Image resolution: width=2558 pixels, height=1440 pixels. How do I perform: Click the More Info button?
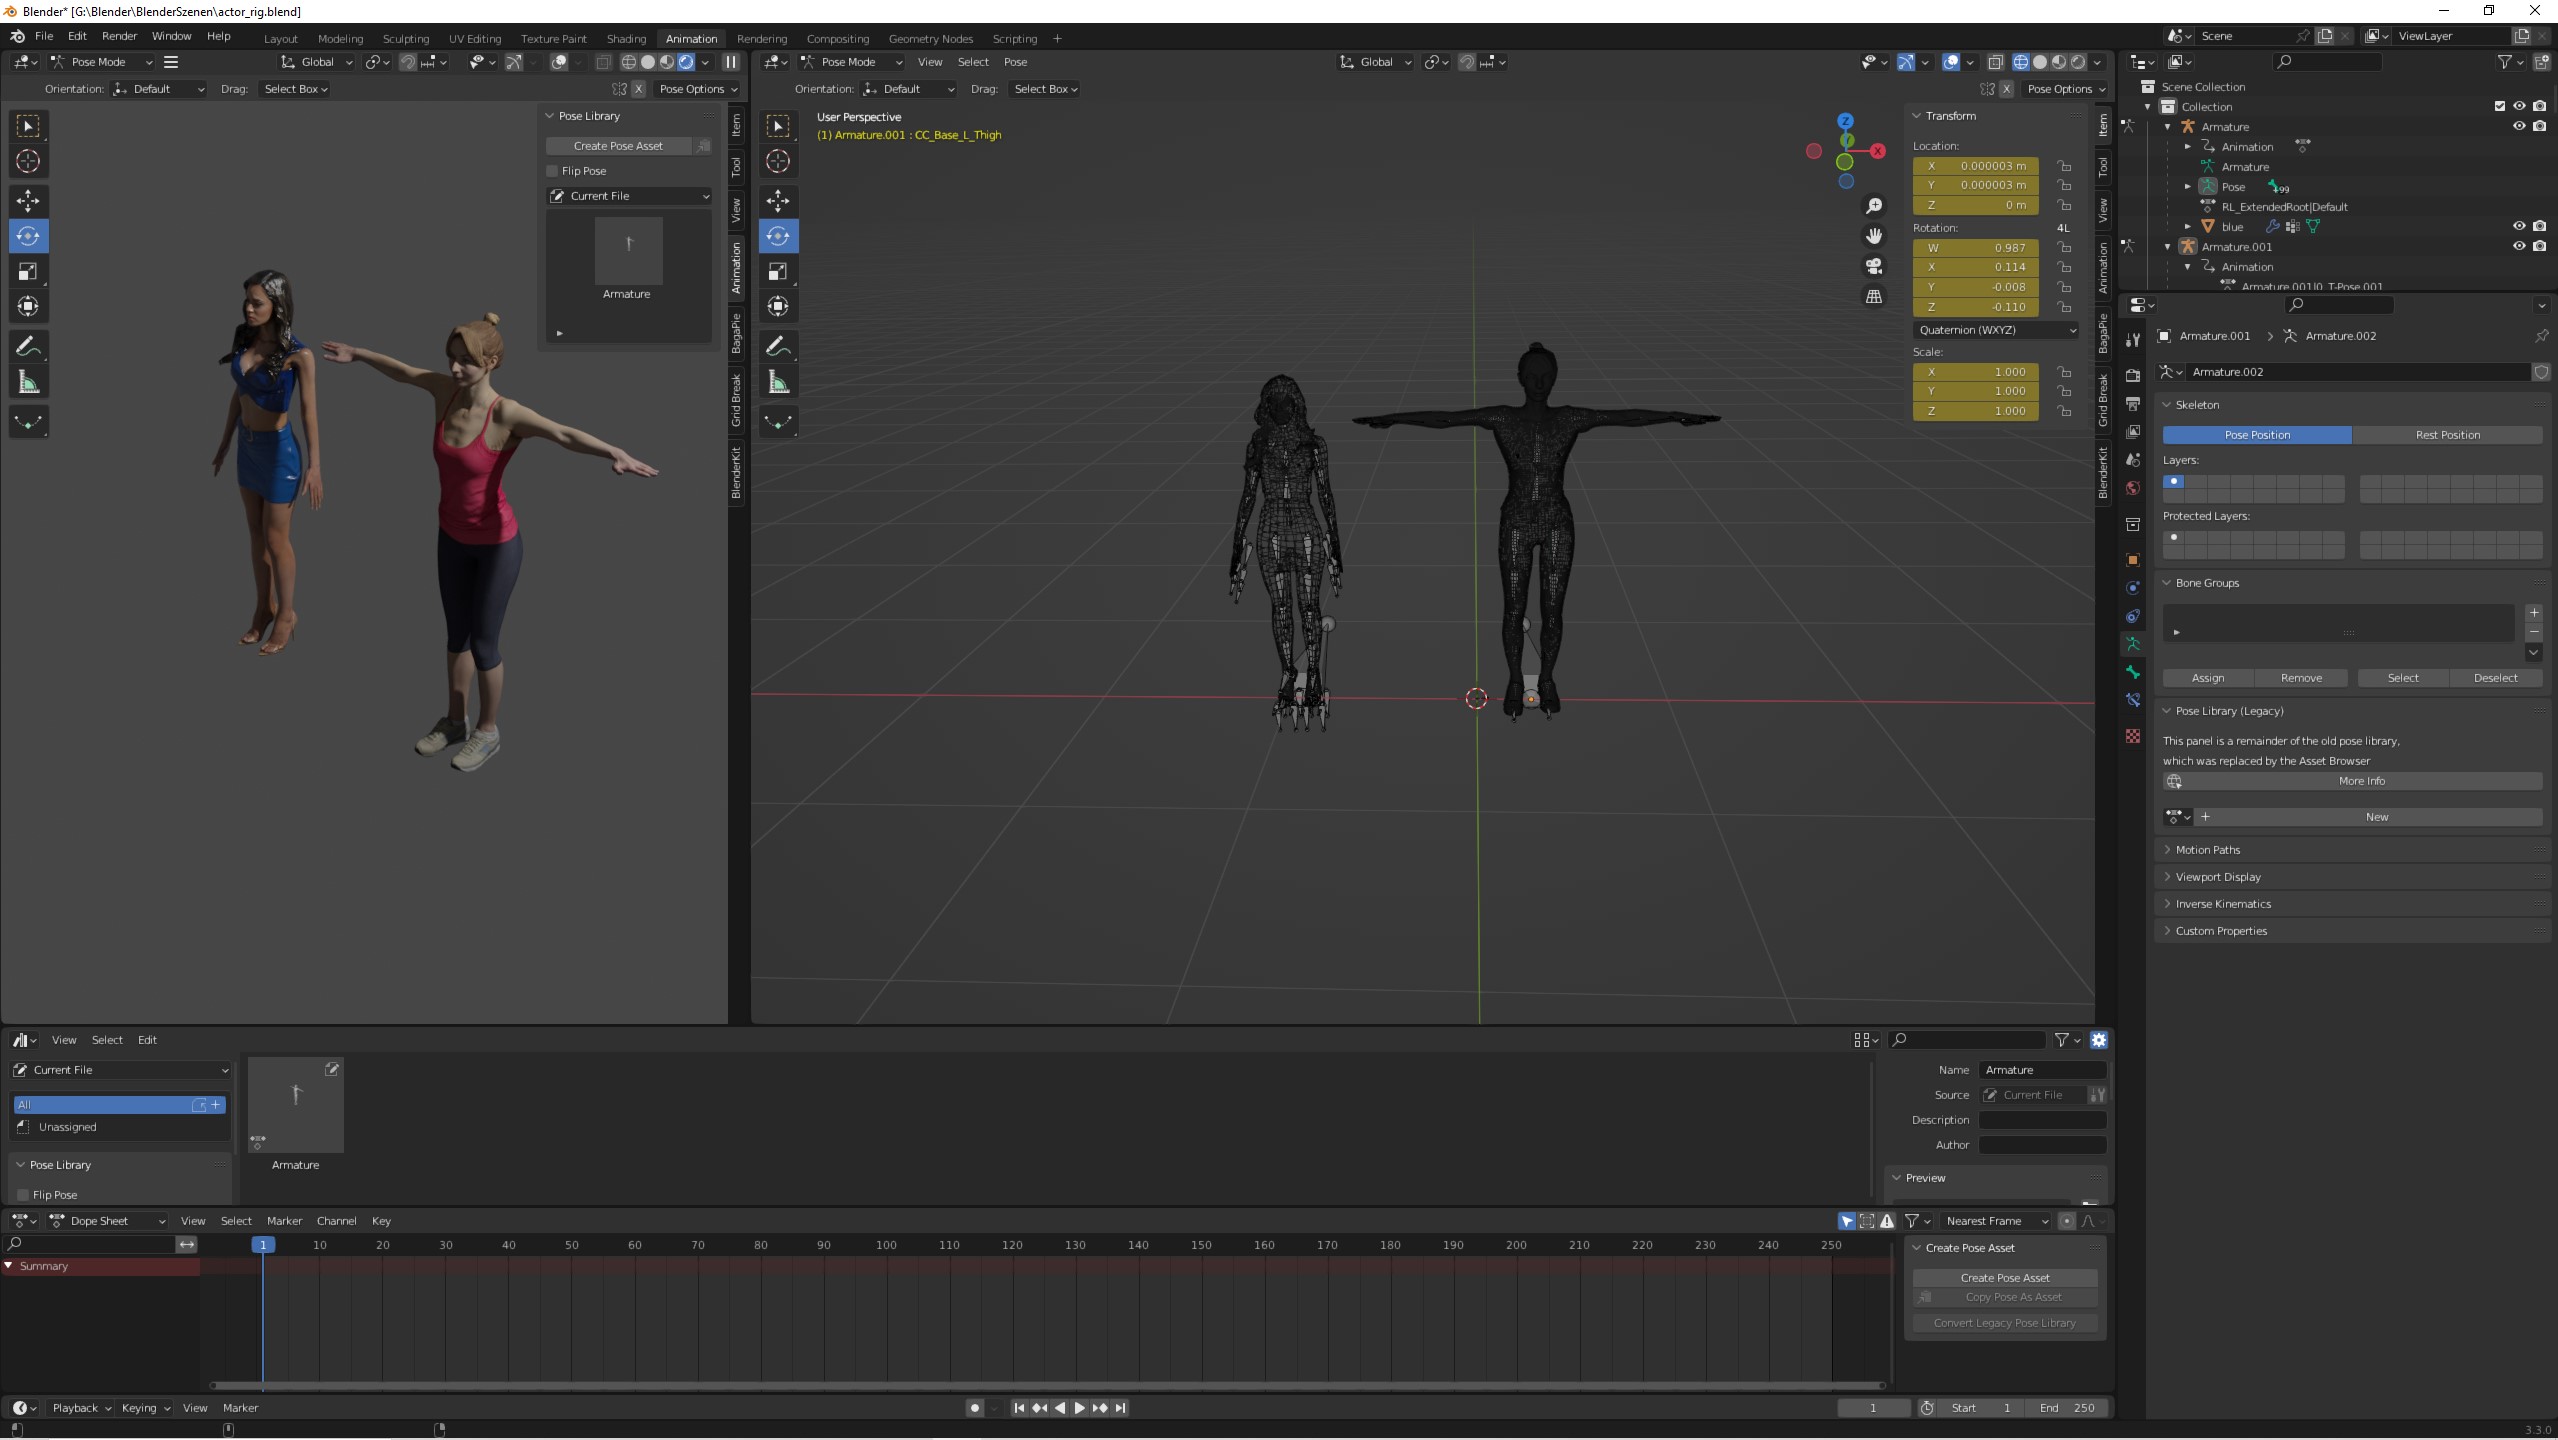click(2361, 781)
